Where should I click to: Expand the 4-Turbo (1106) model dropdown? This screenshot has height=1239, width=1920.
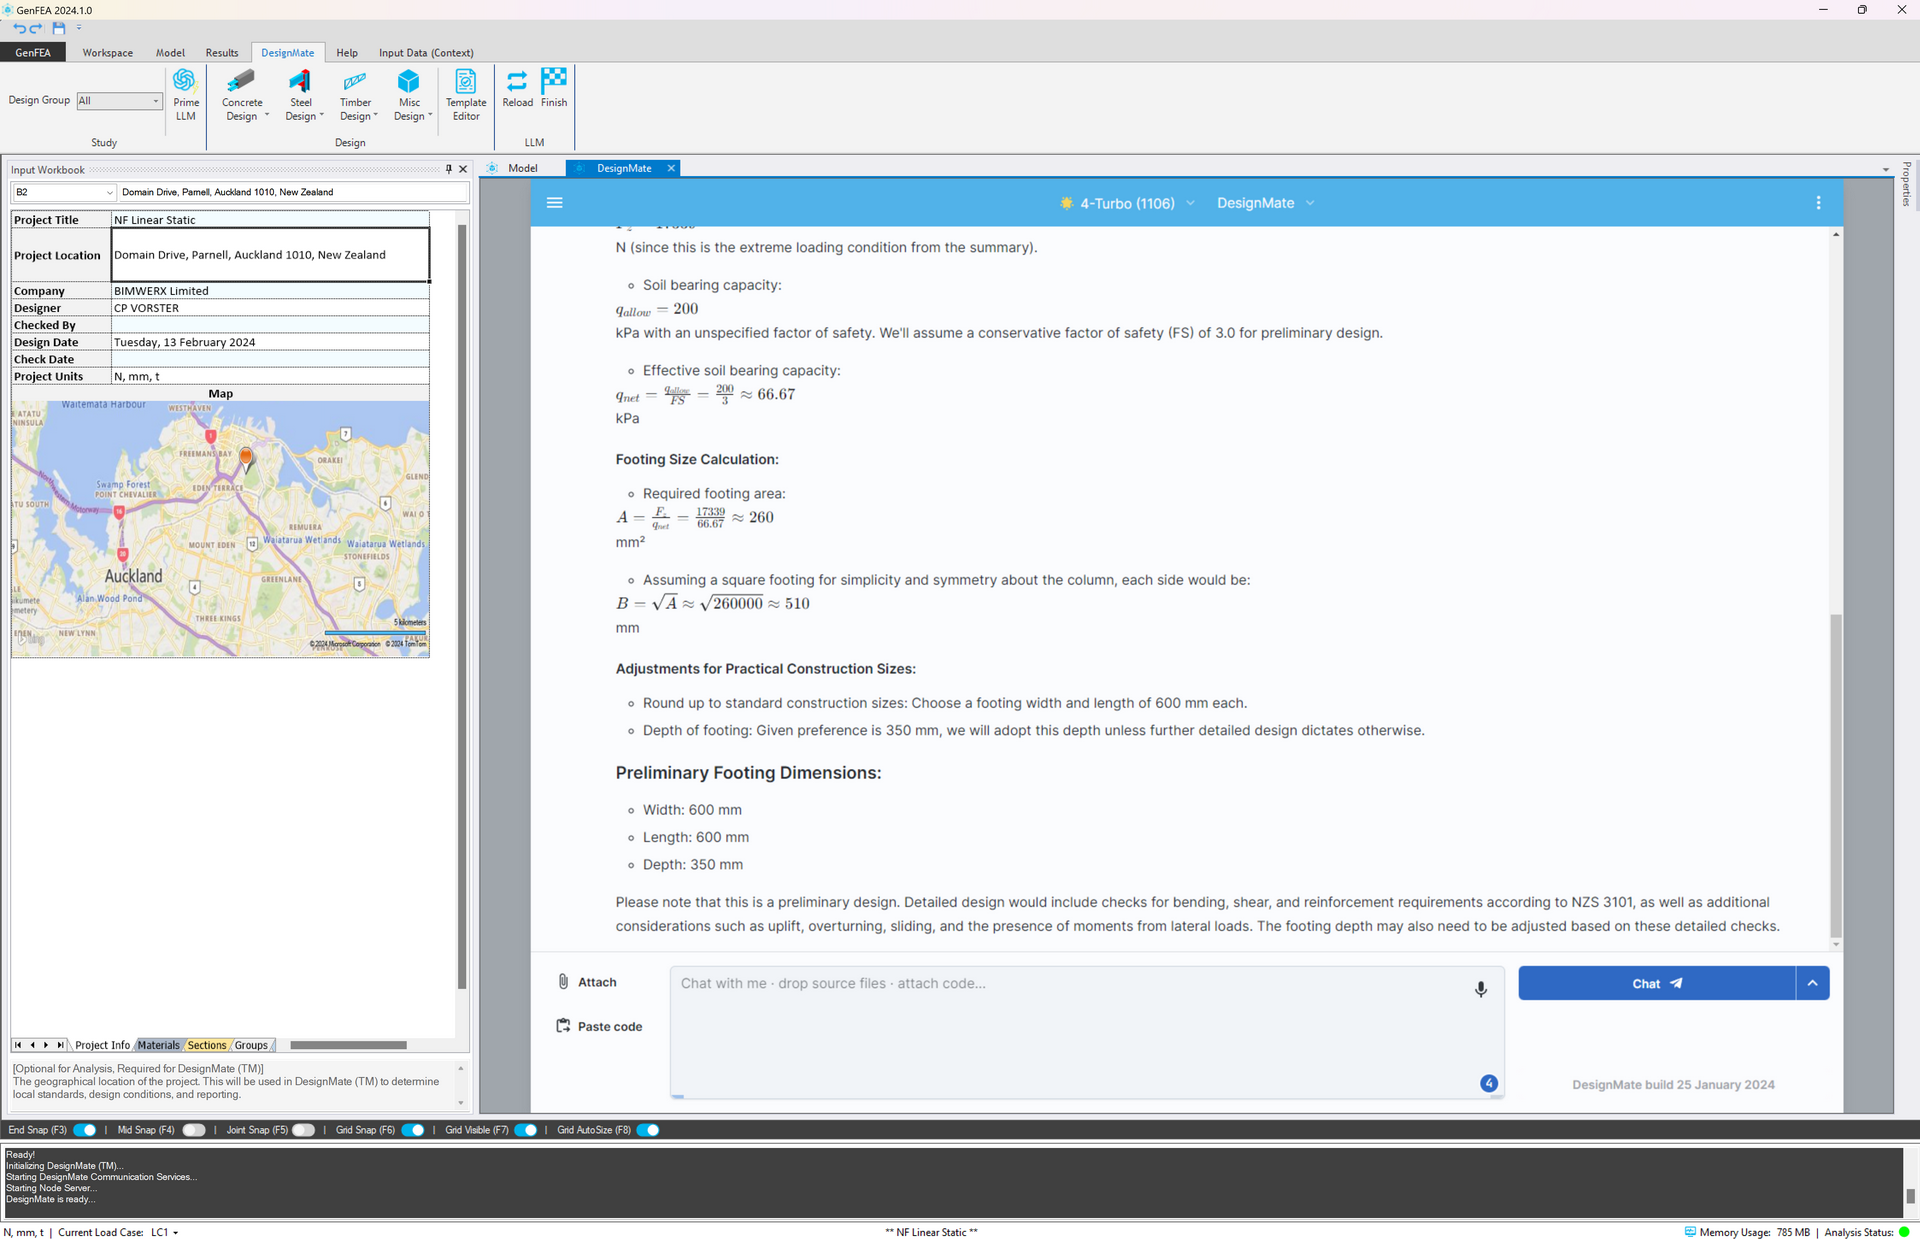(1127, 203)
